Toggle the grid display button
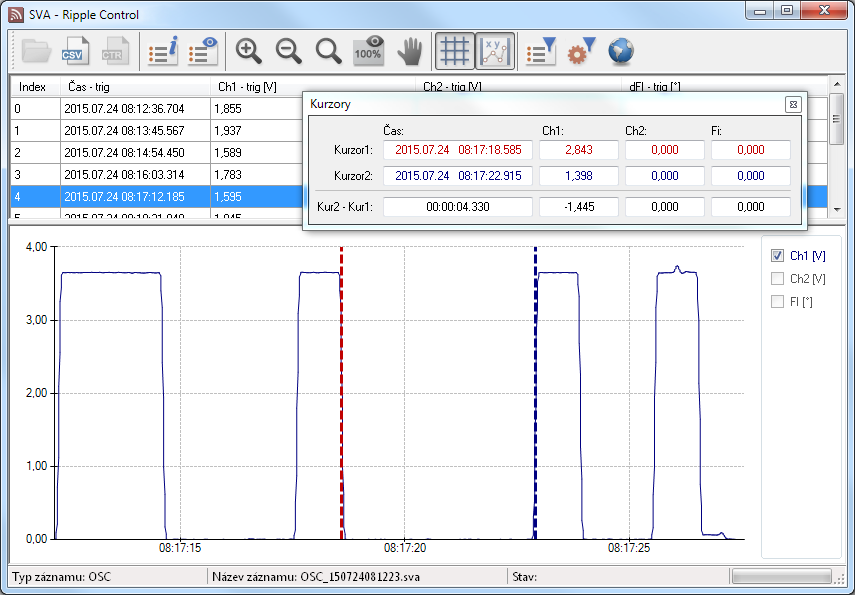 (455, 51)
